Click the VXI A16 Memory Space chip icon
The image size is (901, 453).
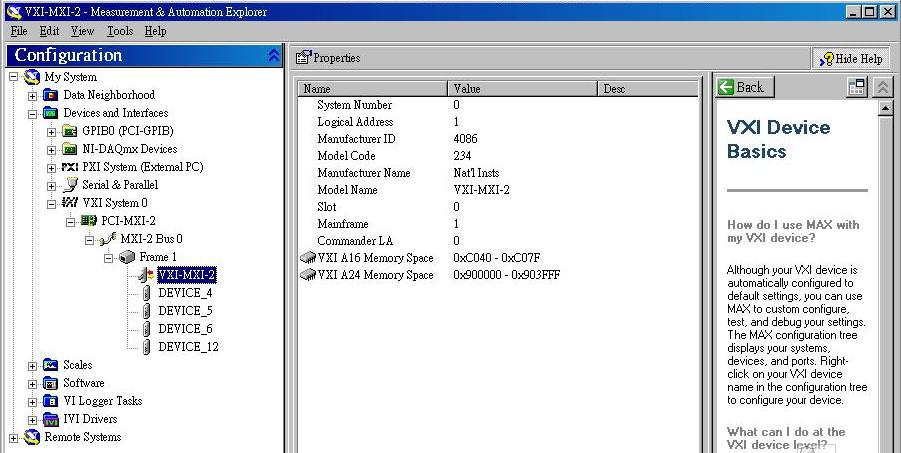(x=308, y=258)
